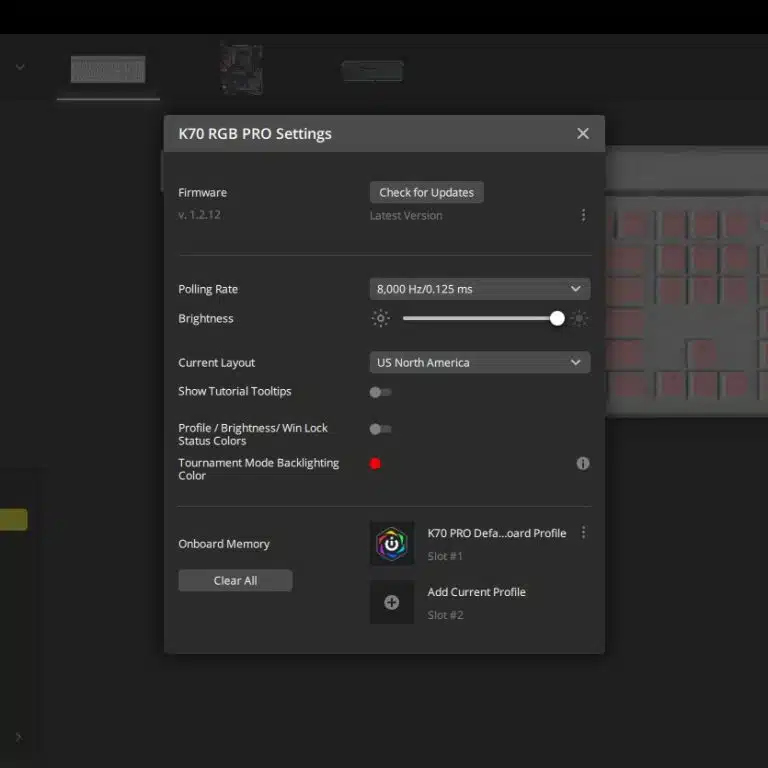The height and width of the screenshot is (768, 768).
Task: Click the high brightness sun icon
Action: (x=580, y=319)
